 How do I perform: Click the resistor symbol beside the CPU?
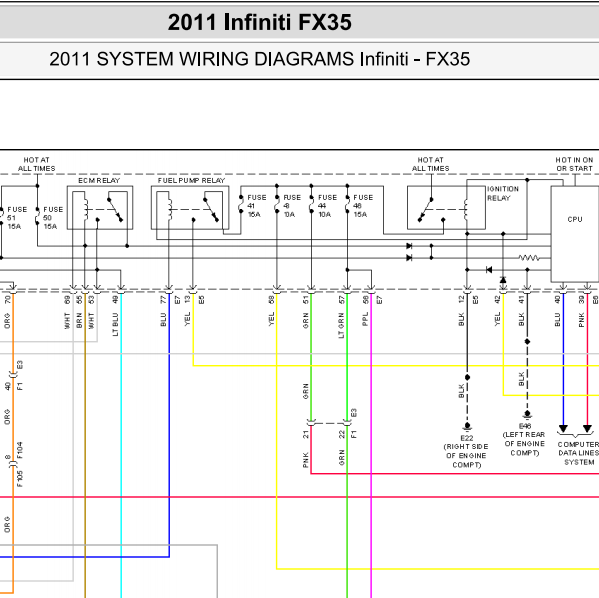[x=529, y=258]
